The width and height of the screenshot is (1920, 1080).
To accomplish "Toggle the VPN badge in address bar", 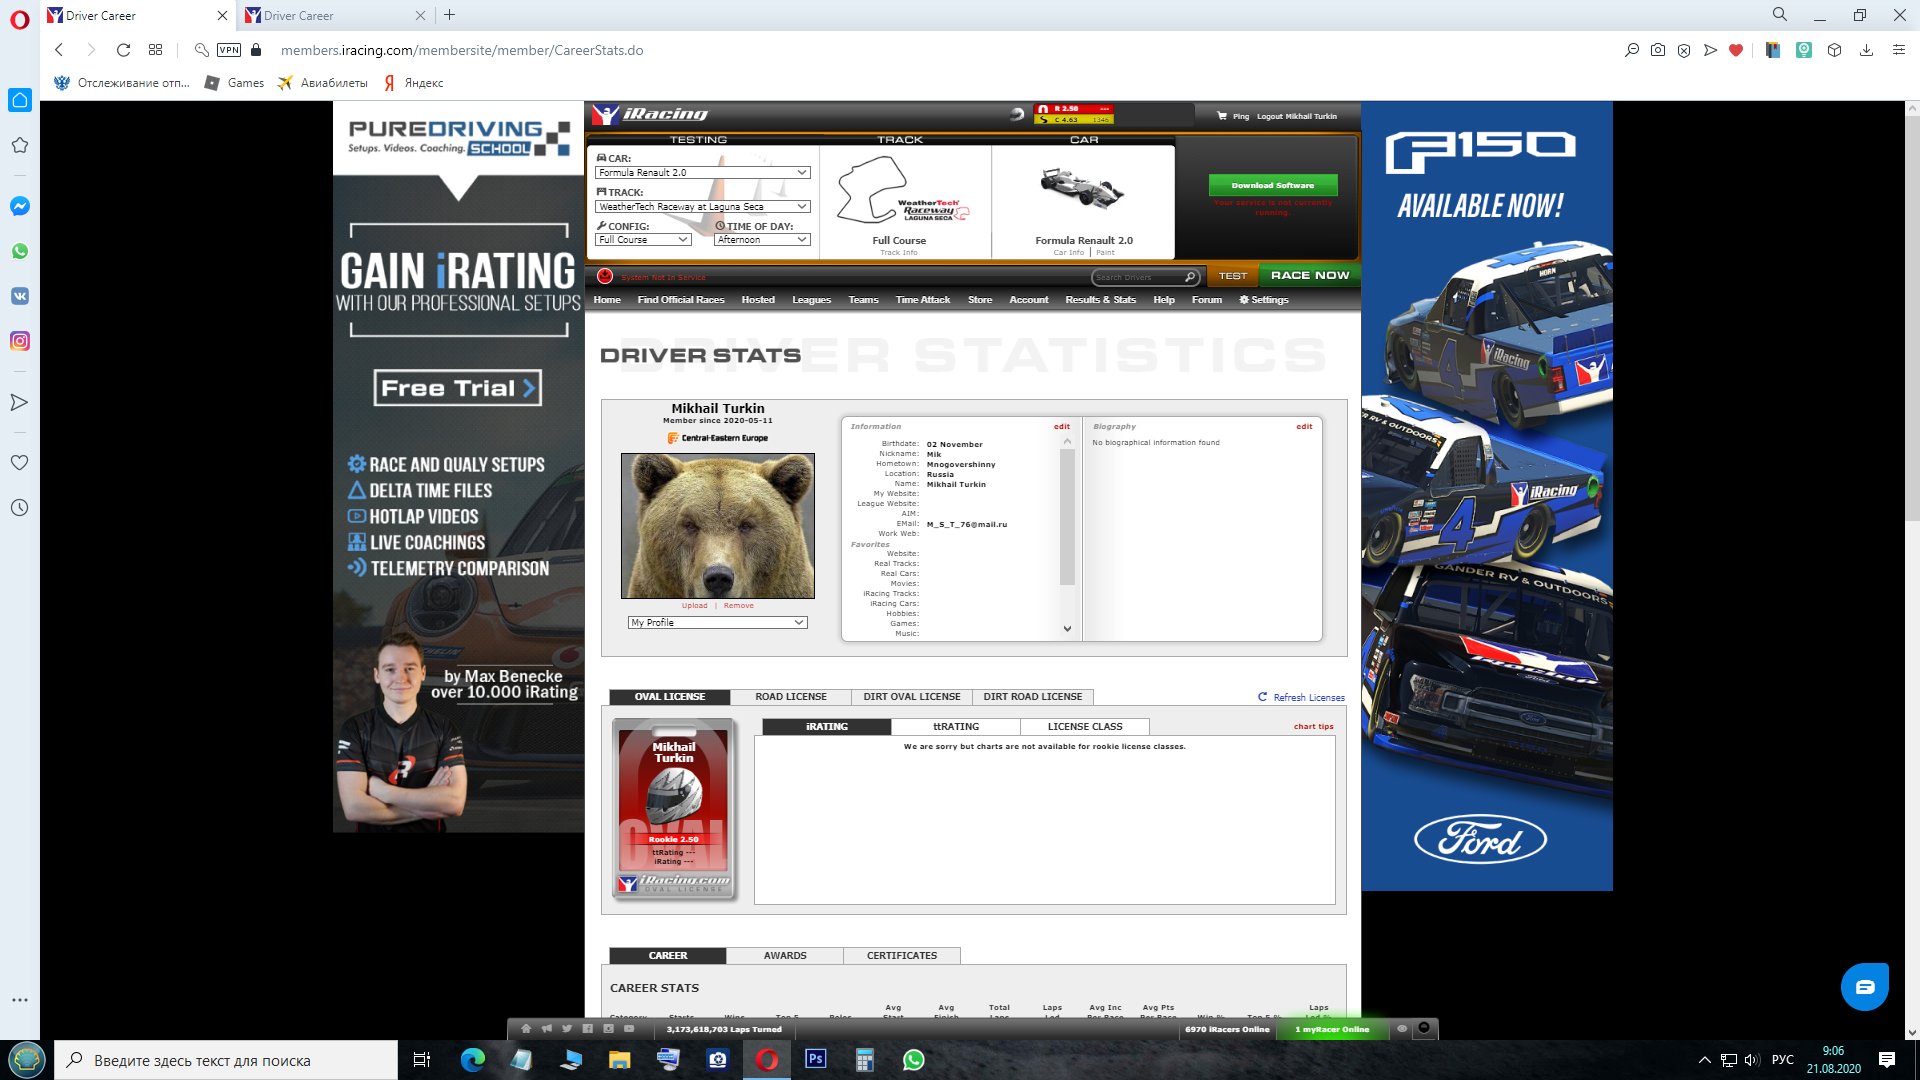I will (x=229, y=50).
